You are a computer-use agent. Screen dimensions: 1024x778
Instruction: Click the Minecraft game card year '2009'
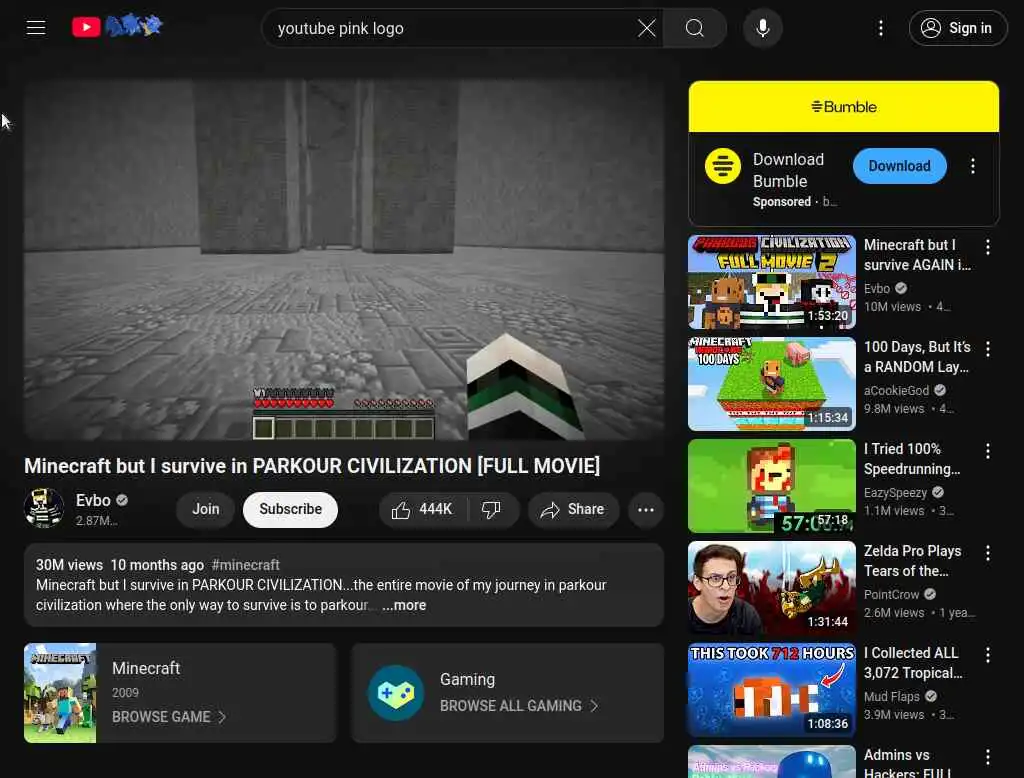(125, 692)
